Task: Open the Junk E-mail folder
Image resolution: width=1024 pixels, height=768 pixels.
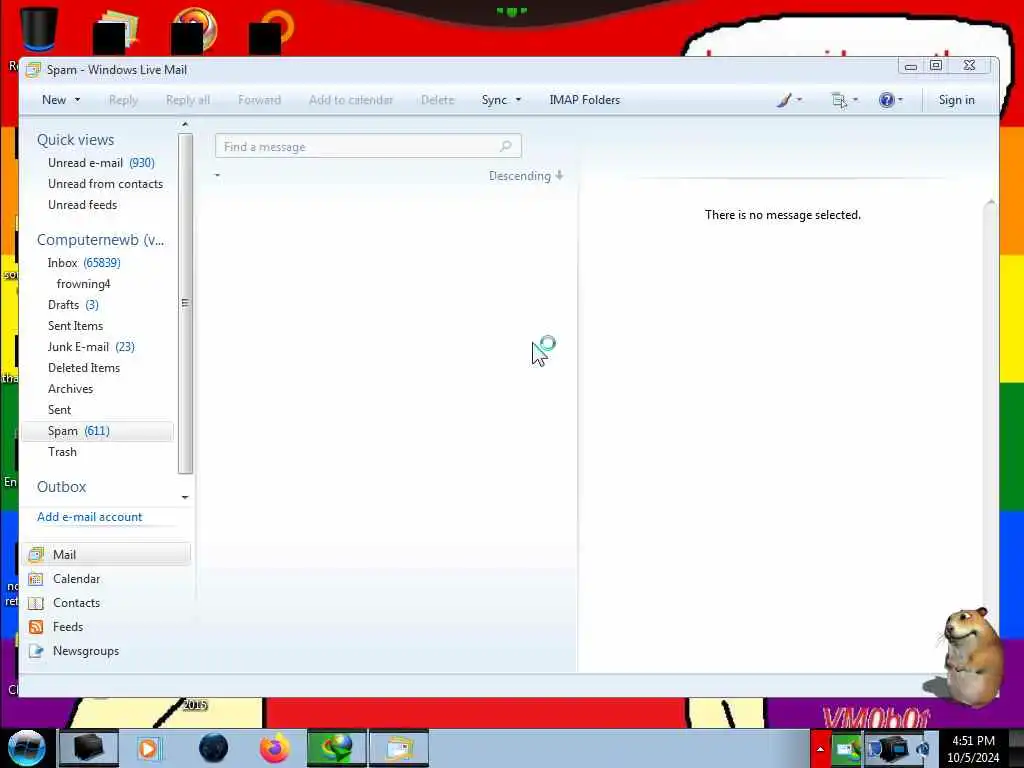Action: pyautogui.click(x=91, y=347)
